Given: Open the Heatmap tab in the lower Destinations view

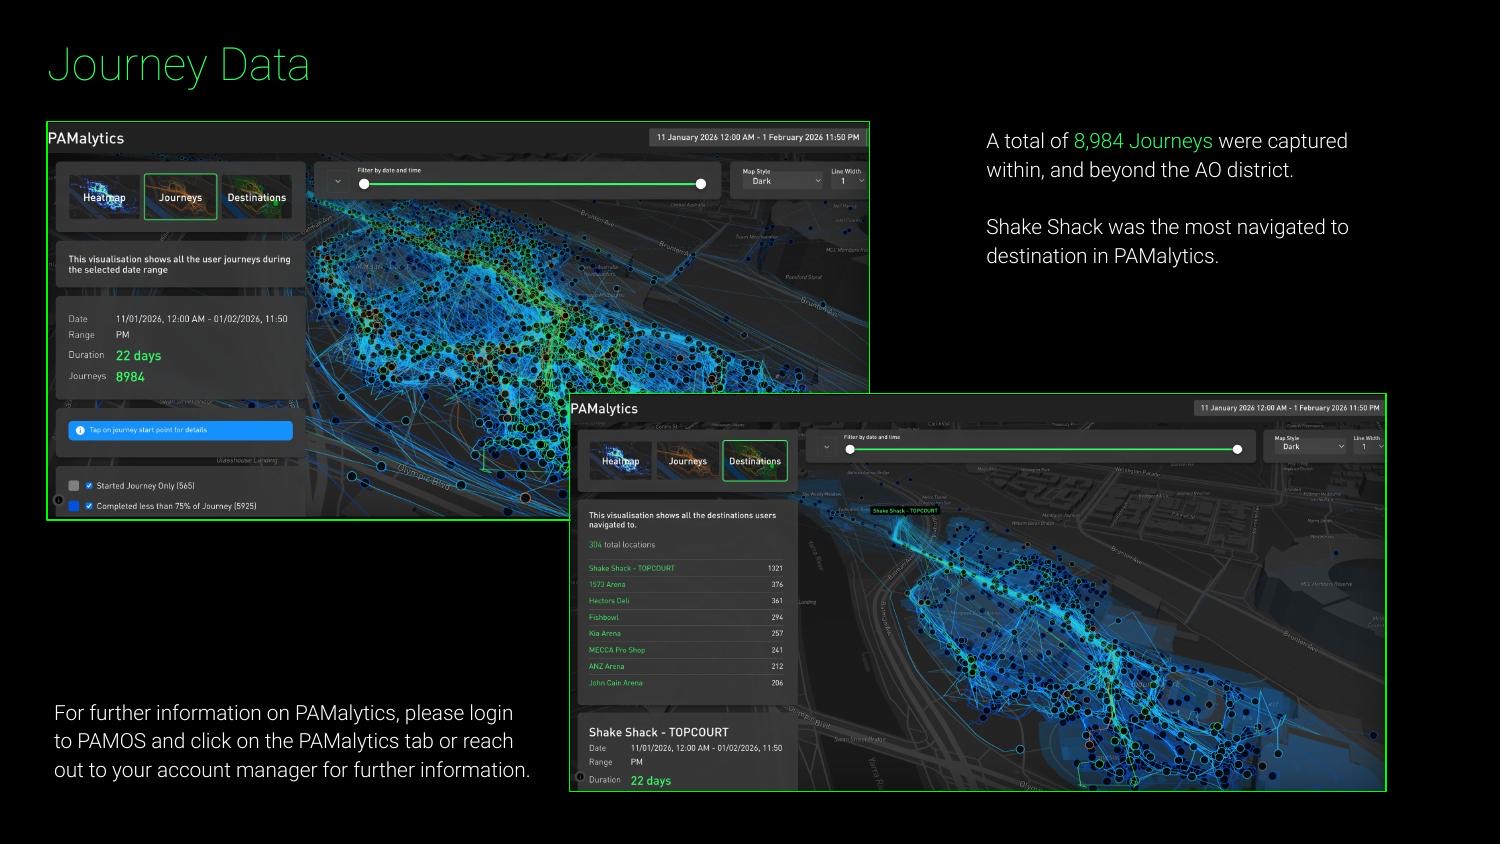Looking at the screenshot, I should (x=620, y=461).
